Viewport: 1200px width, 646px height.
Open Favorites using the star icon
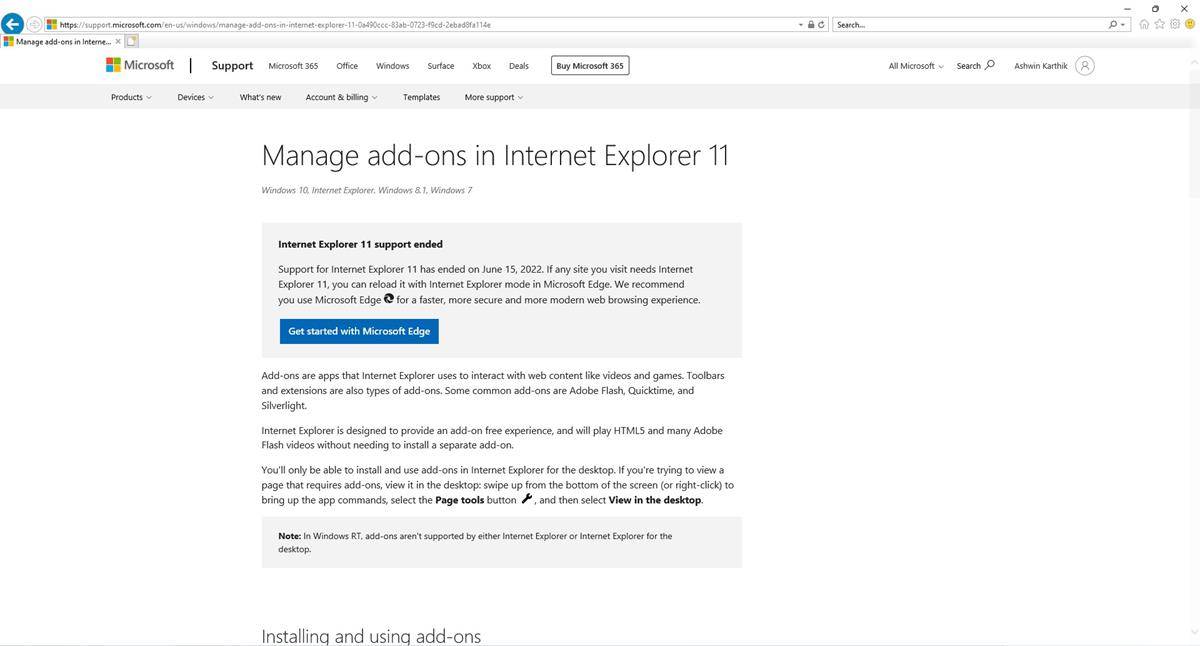1159,24
